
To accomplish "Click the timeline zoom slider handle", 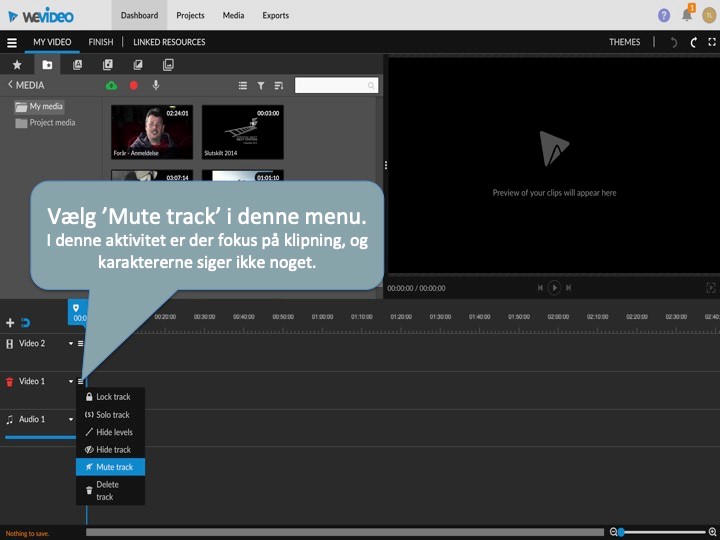I will point(621,532).
